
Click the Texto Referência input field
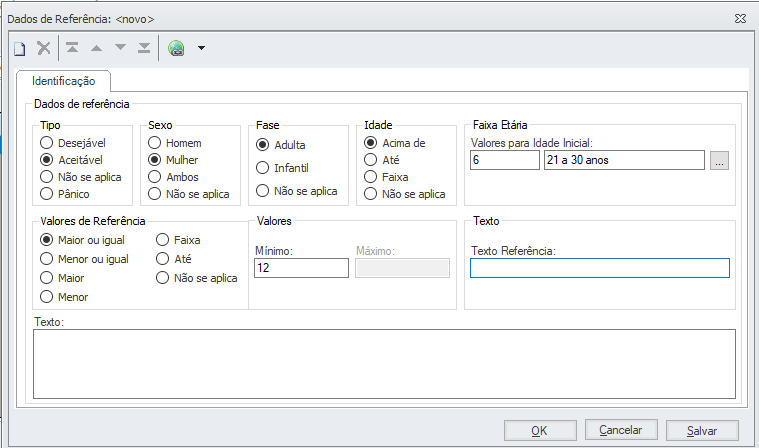point(600,268)
